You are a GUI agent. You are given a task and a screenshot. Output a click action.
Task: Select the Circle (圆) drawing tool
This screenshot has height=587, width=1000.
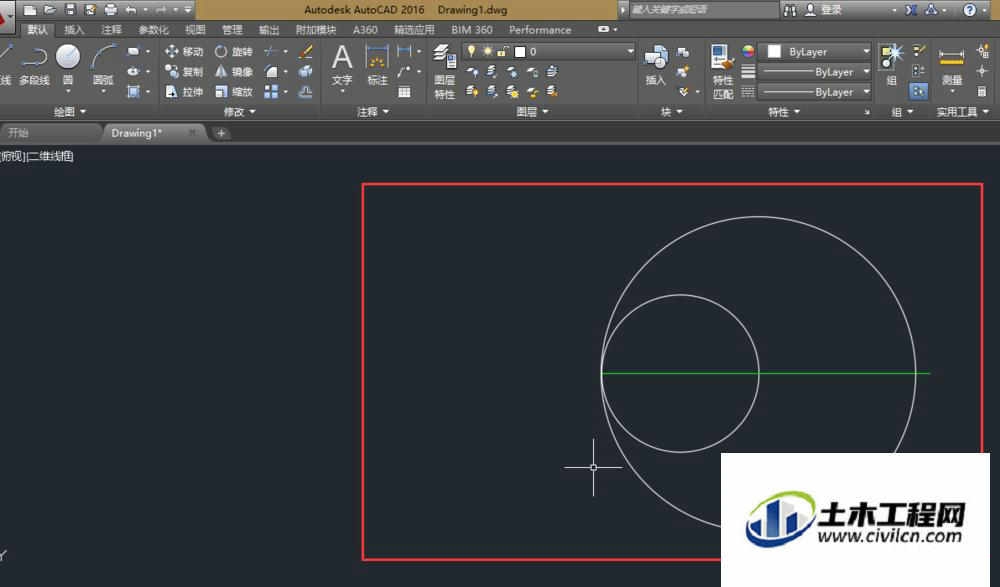(x=68, y=66)
